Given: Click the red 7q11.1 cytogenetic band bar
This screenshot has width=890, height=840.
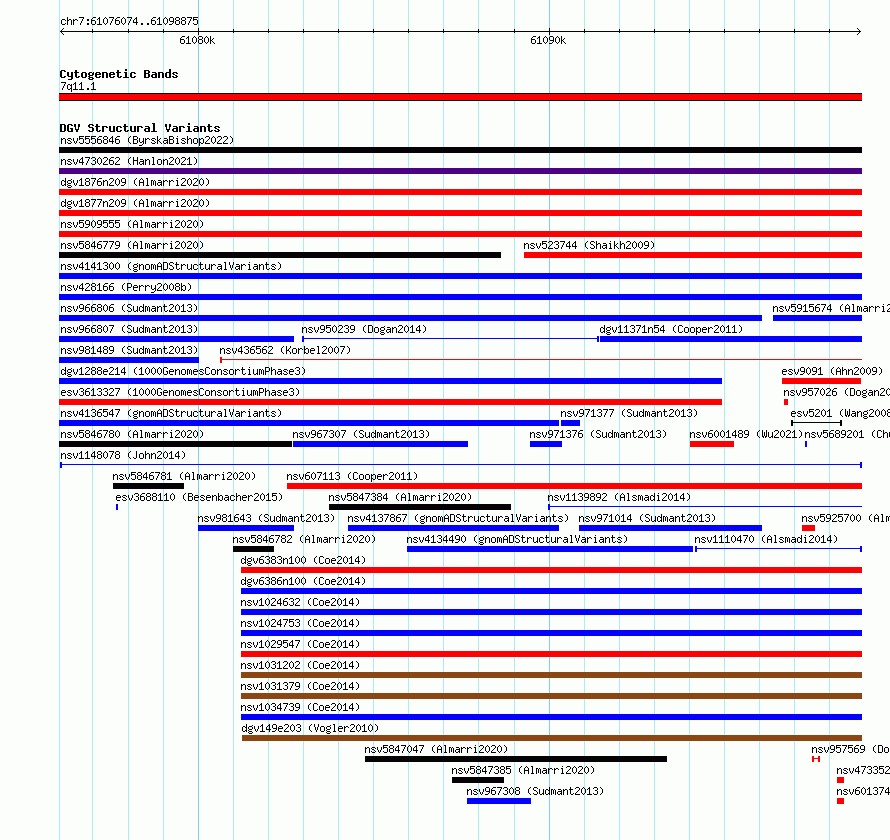Looking at the screenshot, I should (x=460, y=97).
